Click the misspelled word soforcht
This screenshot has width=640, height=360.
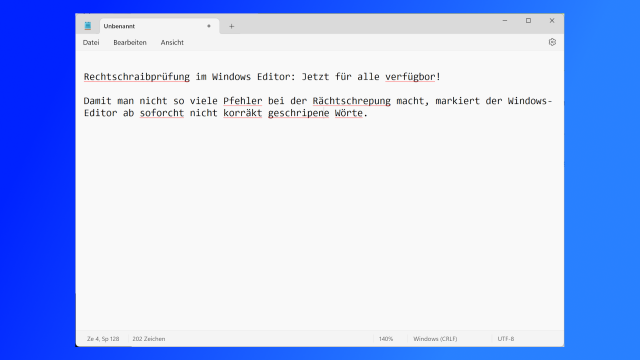coord(162,113)
